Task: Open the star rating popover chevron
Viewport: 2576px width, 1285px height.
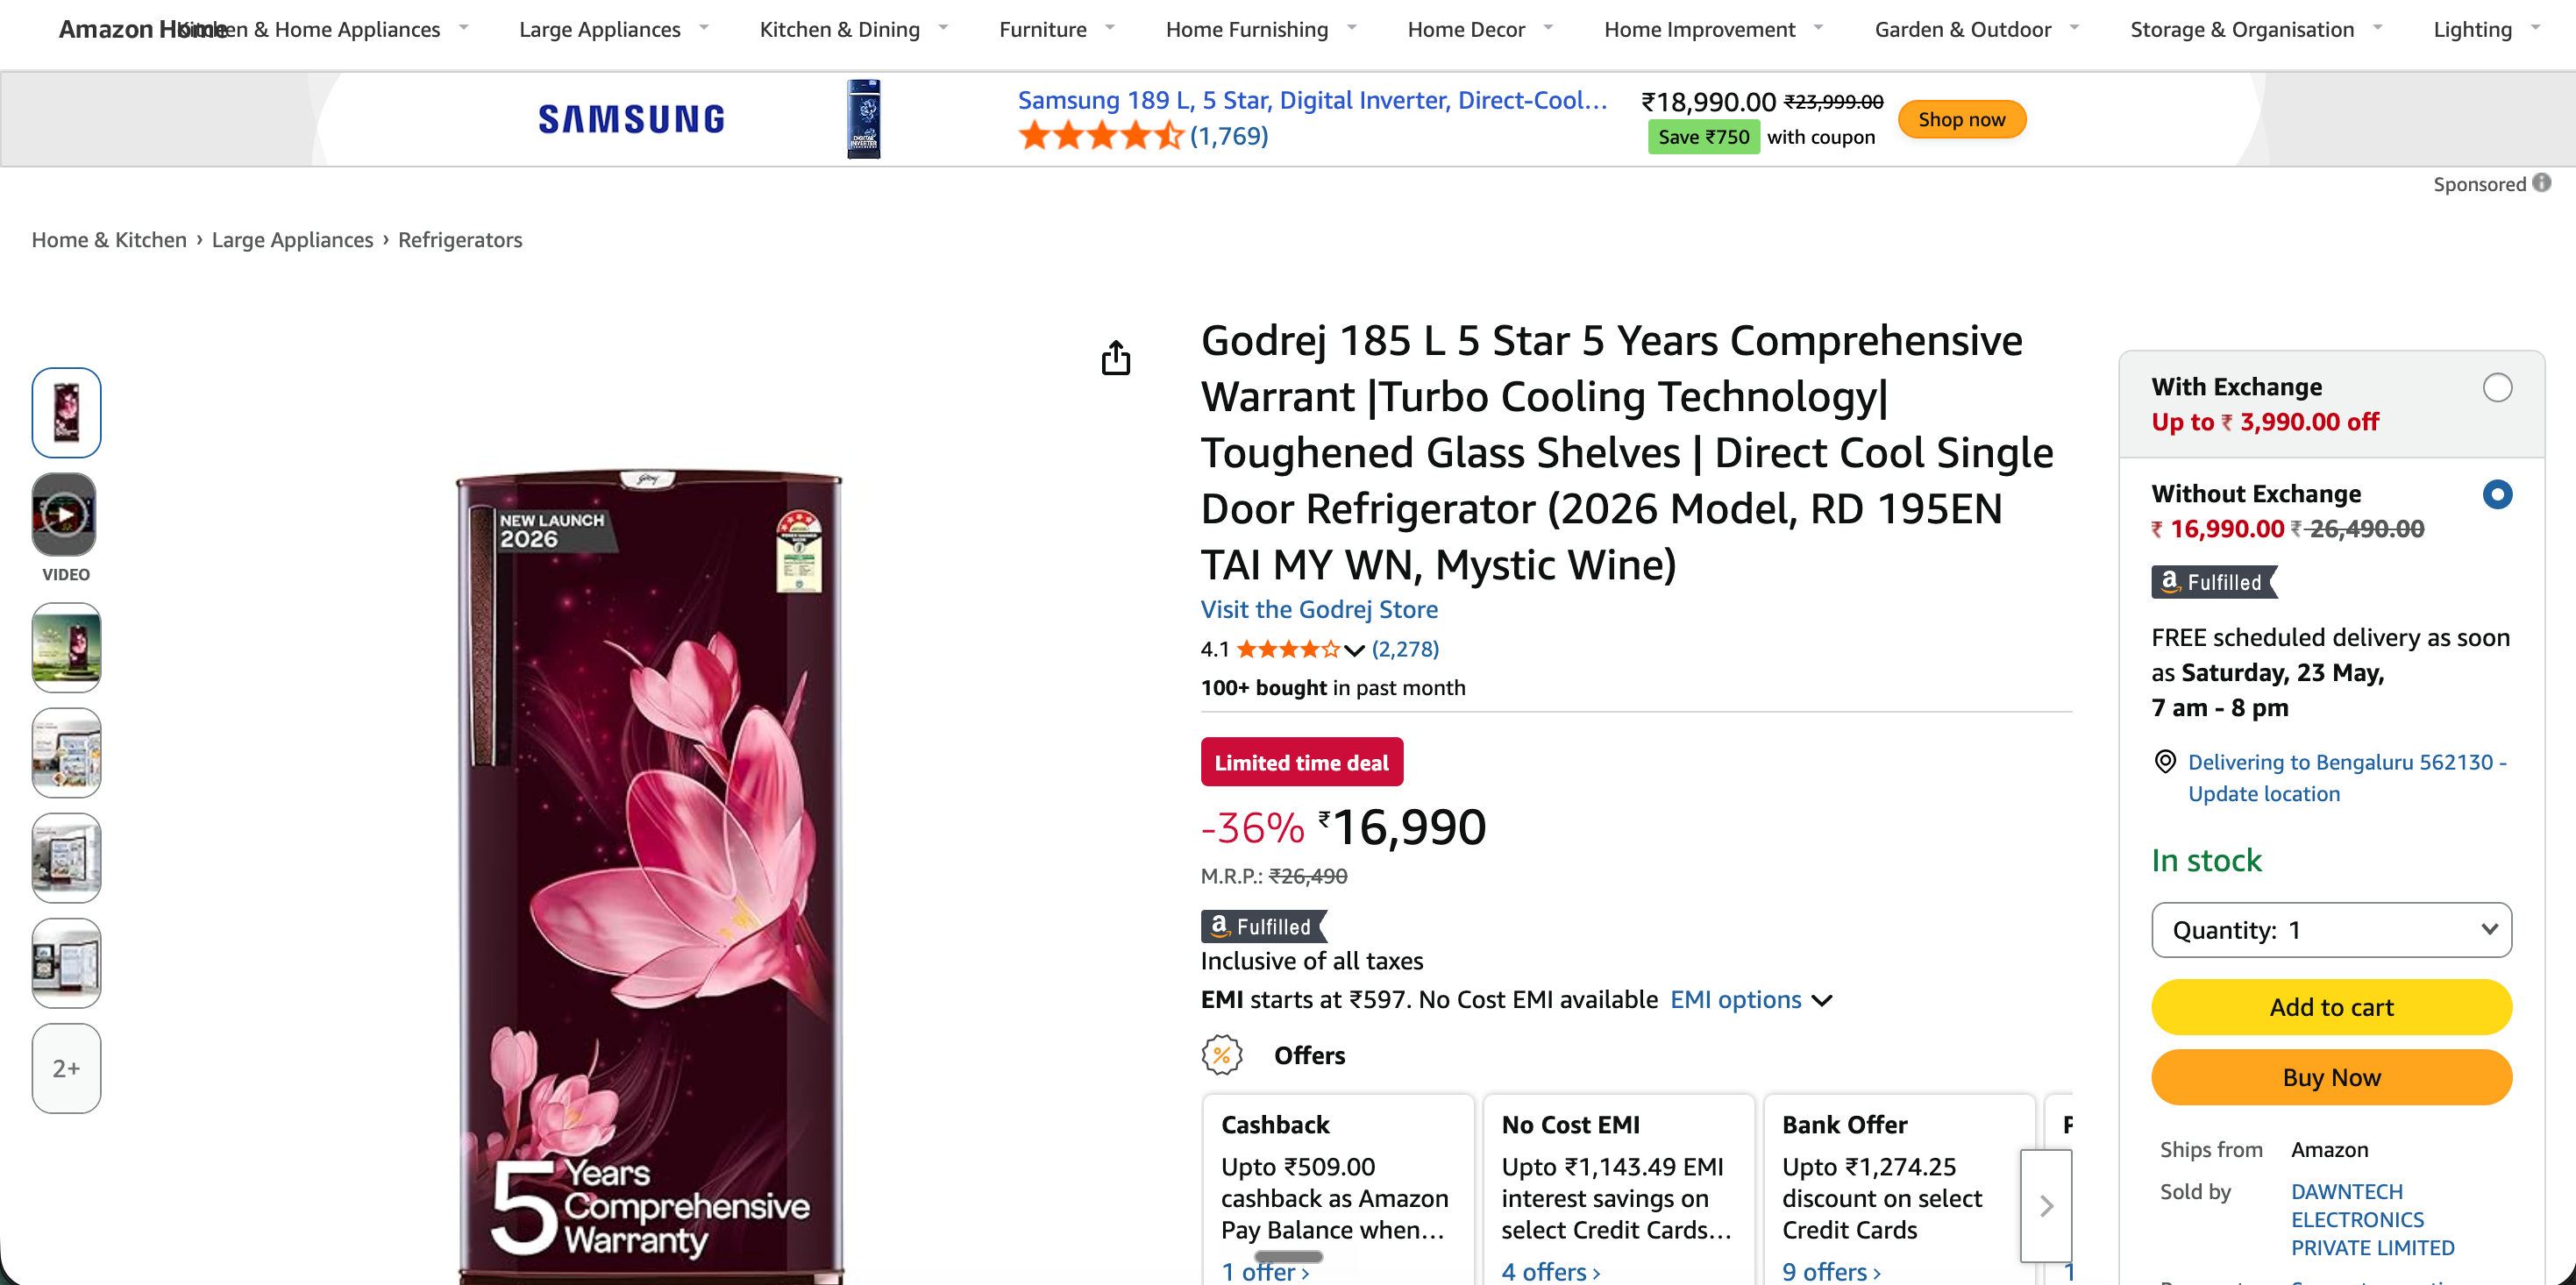Action: point(1354,650)
